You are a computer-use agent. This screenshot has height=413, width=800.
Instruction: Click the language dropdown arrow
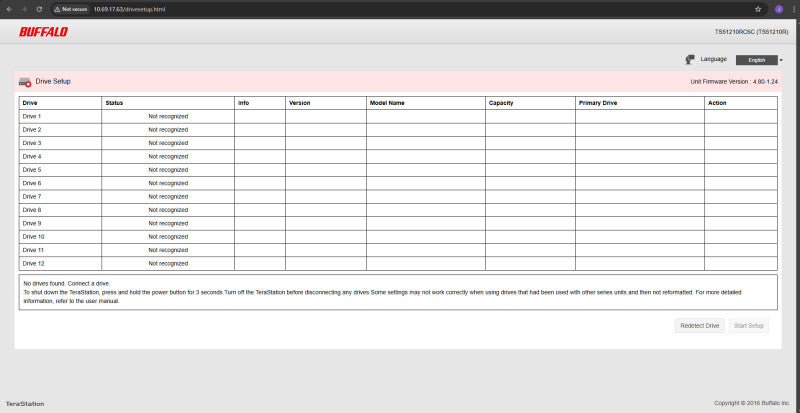[x=781, y=61]
